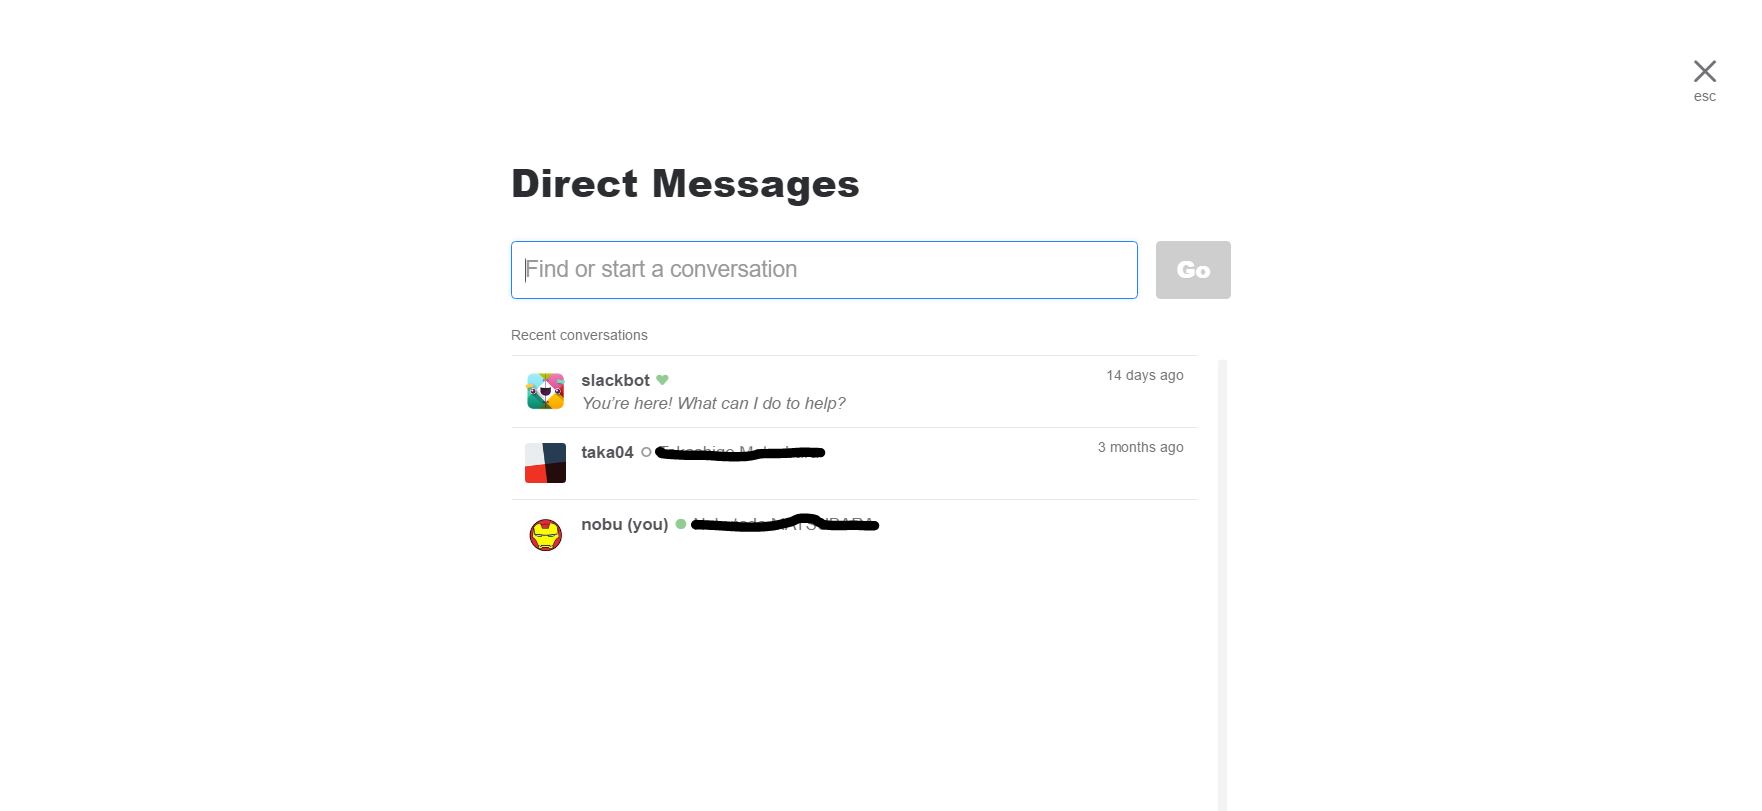Image resolution: width=1762 pixels, height=811 pixels.
Task: Click nobu's green online status dot
Action: tap(681, 524)
